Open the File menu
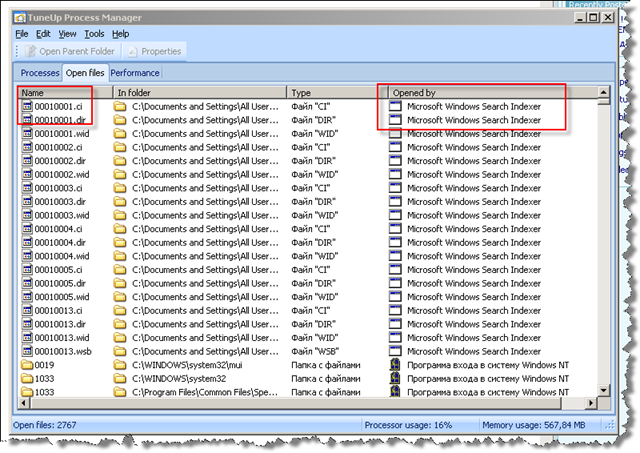 point(23,34)
